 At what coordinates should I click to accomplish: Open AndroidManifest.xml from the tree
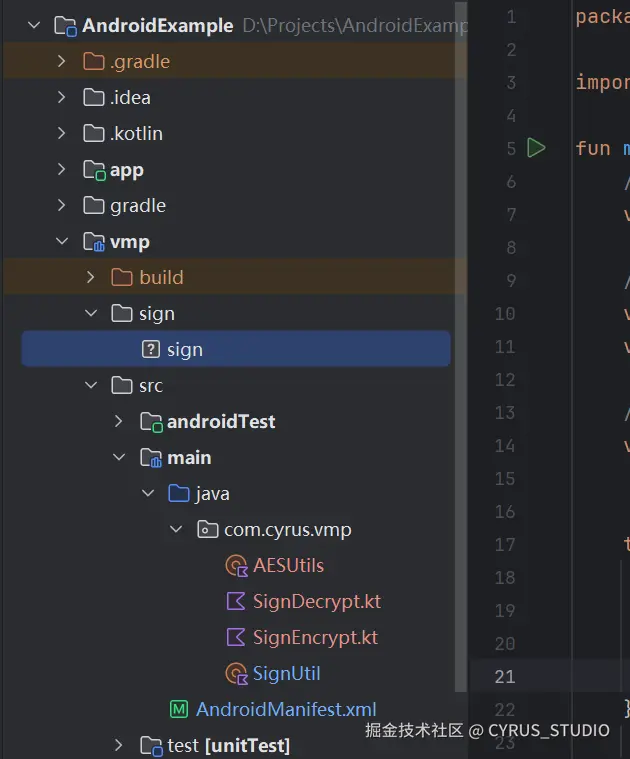pyautogui.click(x=286, y=709)
